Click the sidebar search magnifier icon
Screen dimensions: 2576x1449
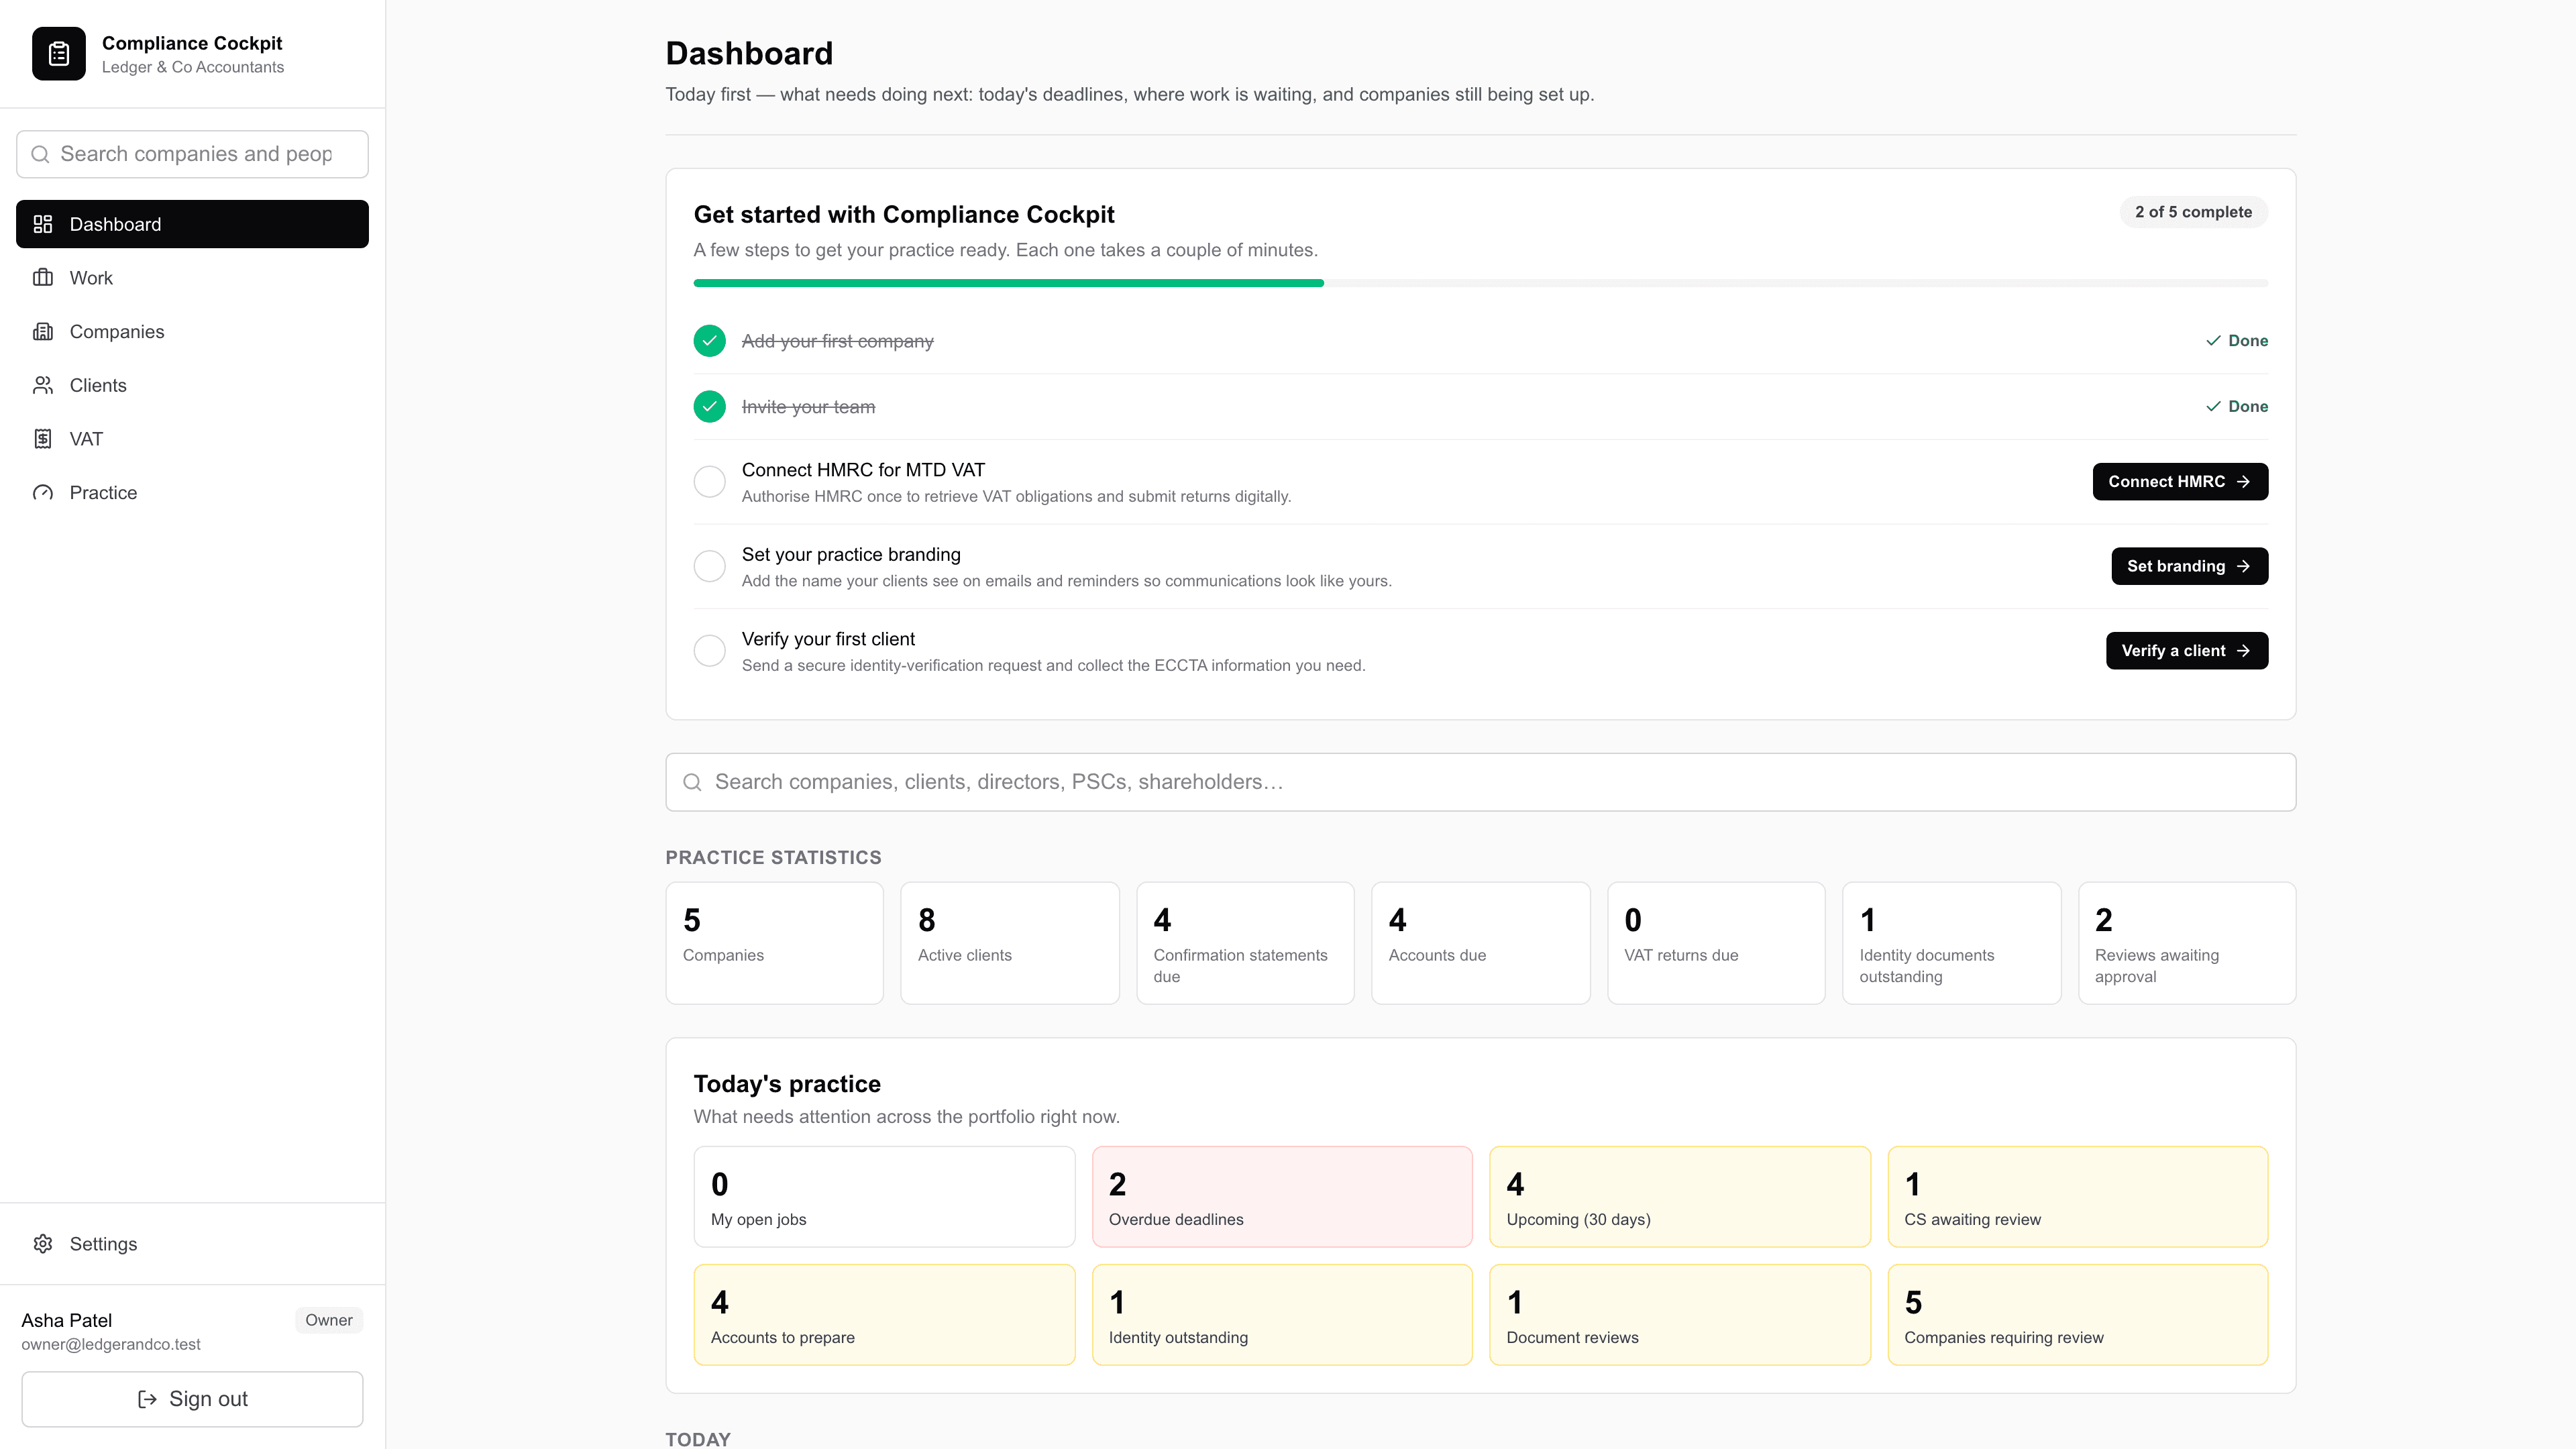[x=40, y=154]
